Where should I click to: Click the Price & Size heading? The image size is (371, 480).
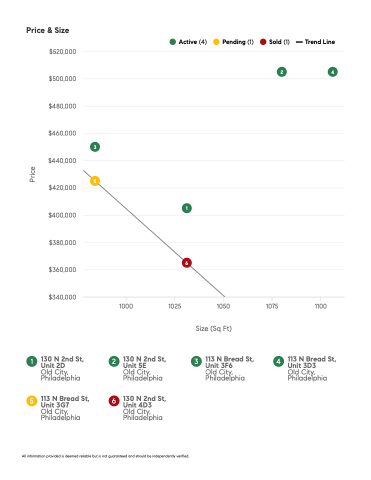click(48, 30)
